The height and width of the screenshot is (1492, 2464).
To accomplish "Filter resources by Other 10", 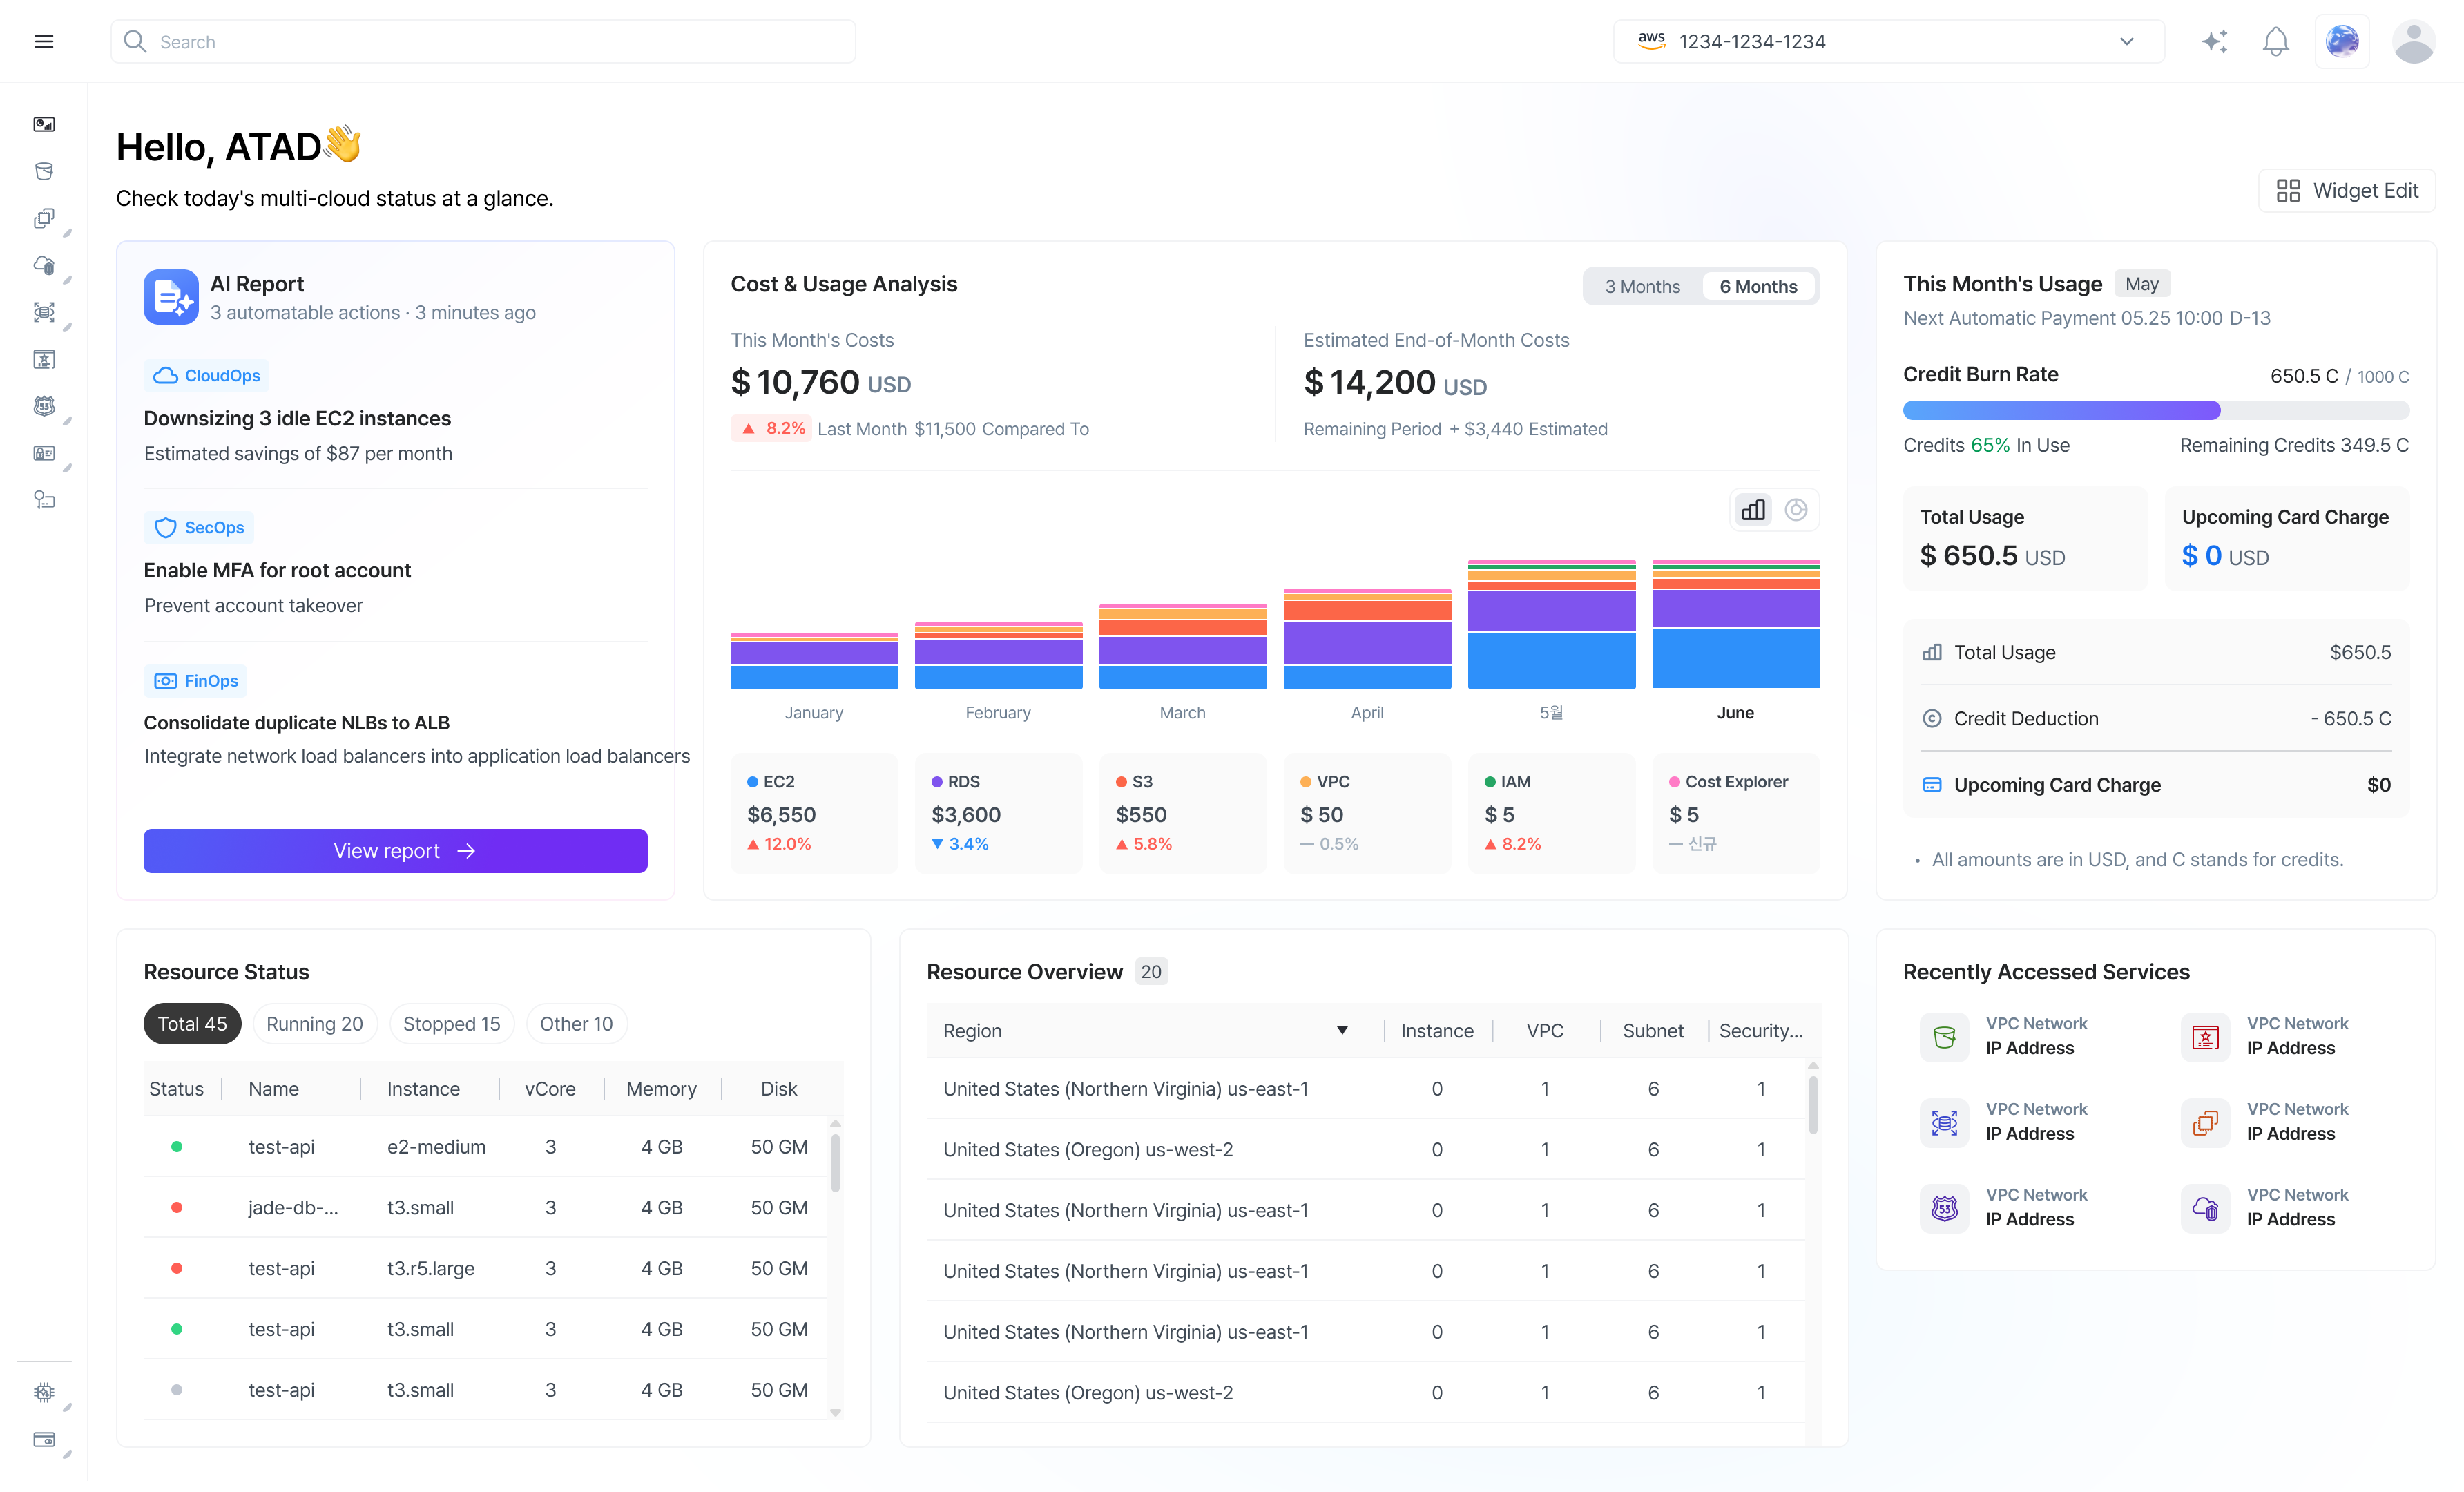I will (x=576, y=1023).
